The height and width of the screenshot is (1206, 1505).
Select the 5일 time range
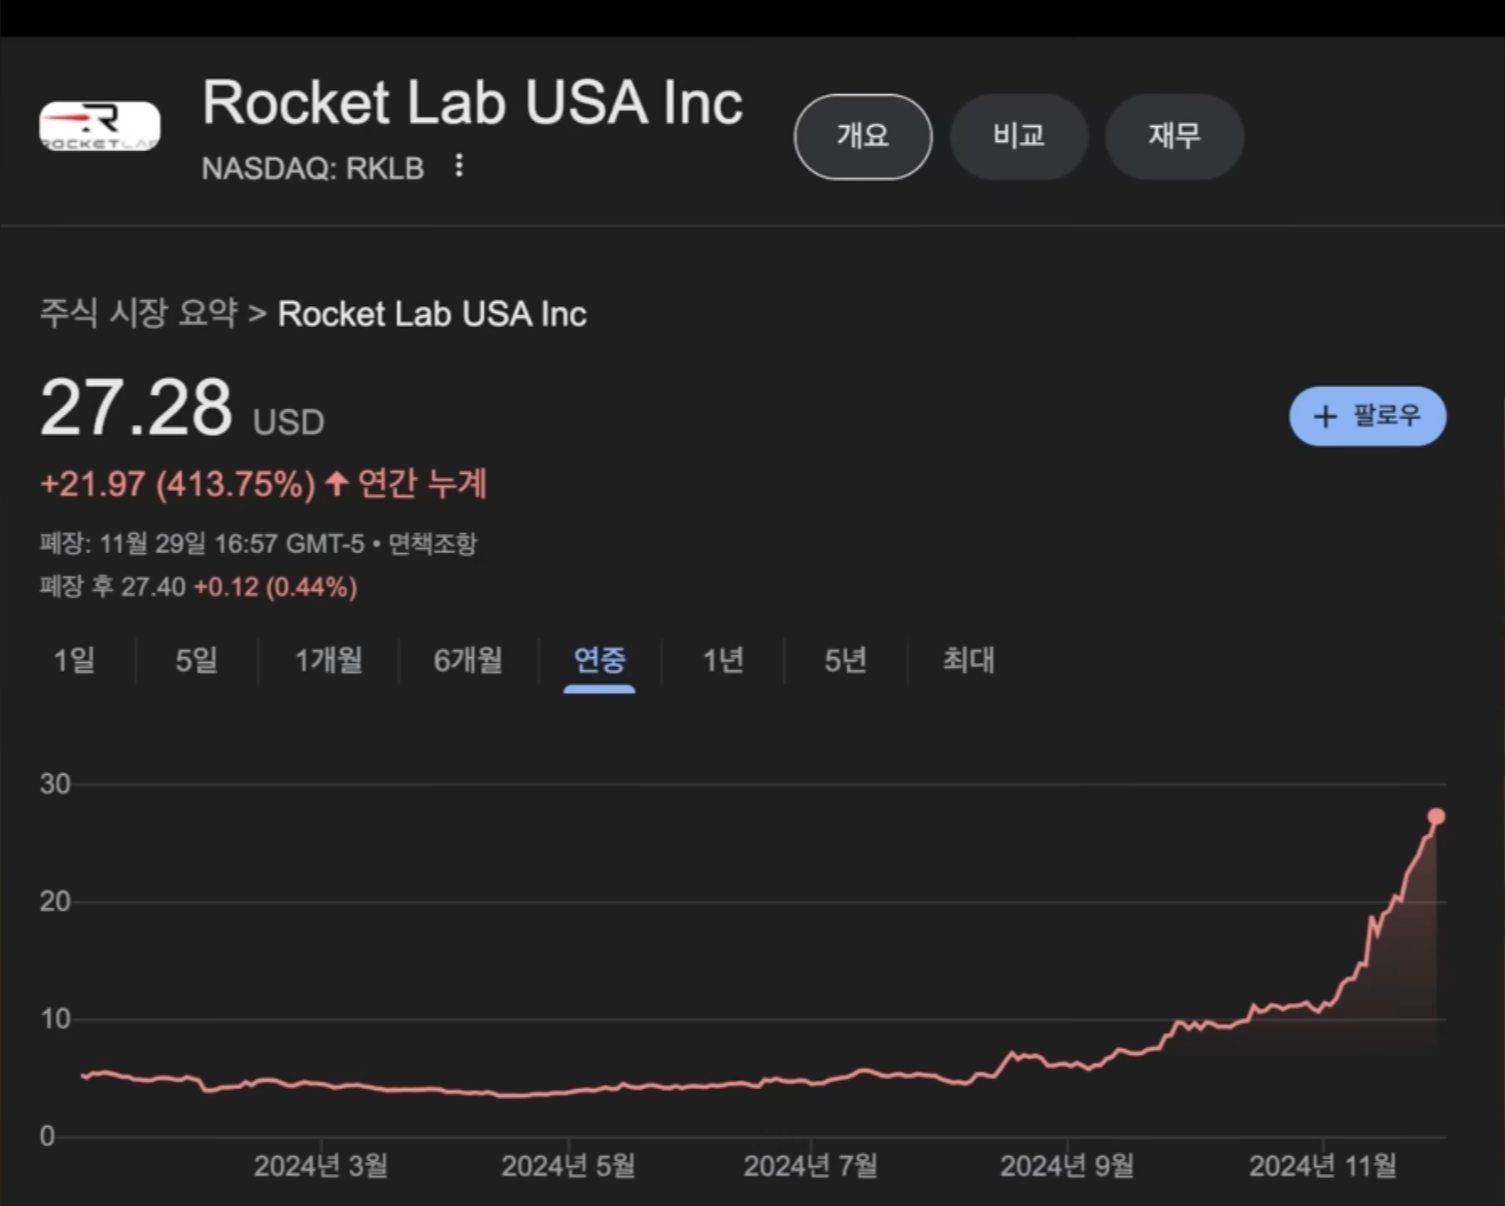(x=196, y=660)
